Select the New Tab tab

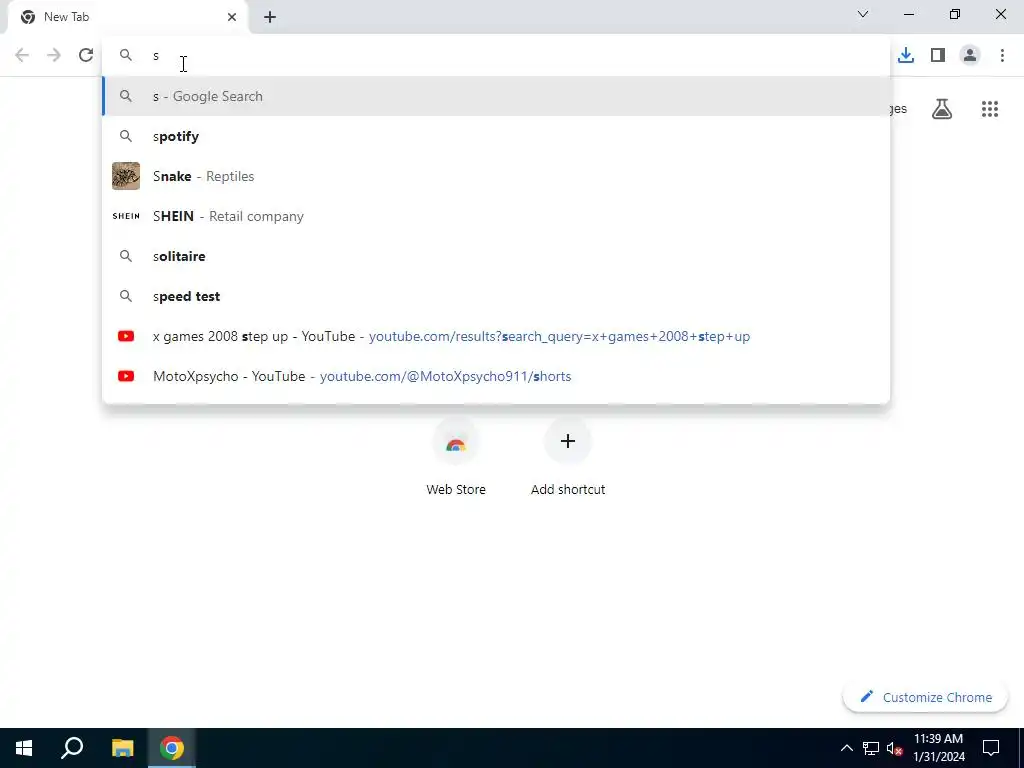click(127, 17)
